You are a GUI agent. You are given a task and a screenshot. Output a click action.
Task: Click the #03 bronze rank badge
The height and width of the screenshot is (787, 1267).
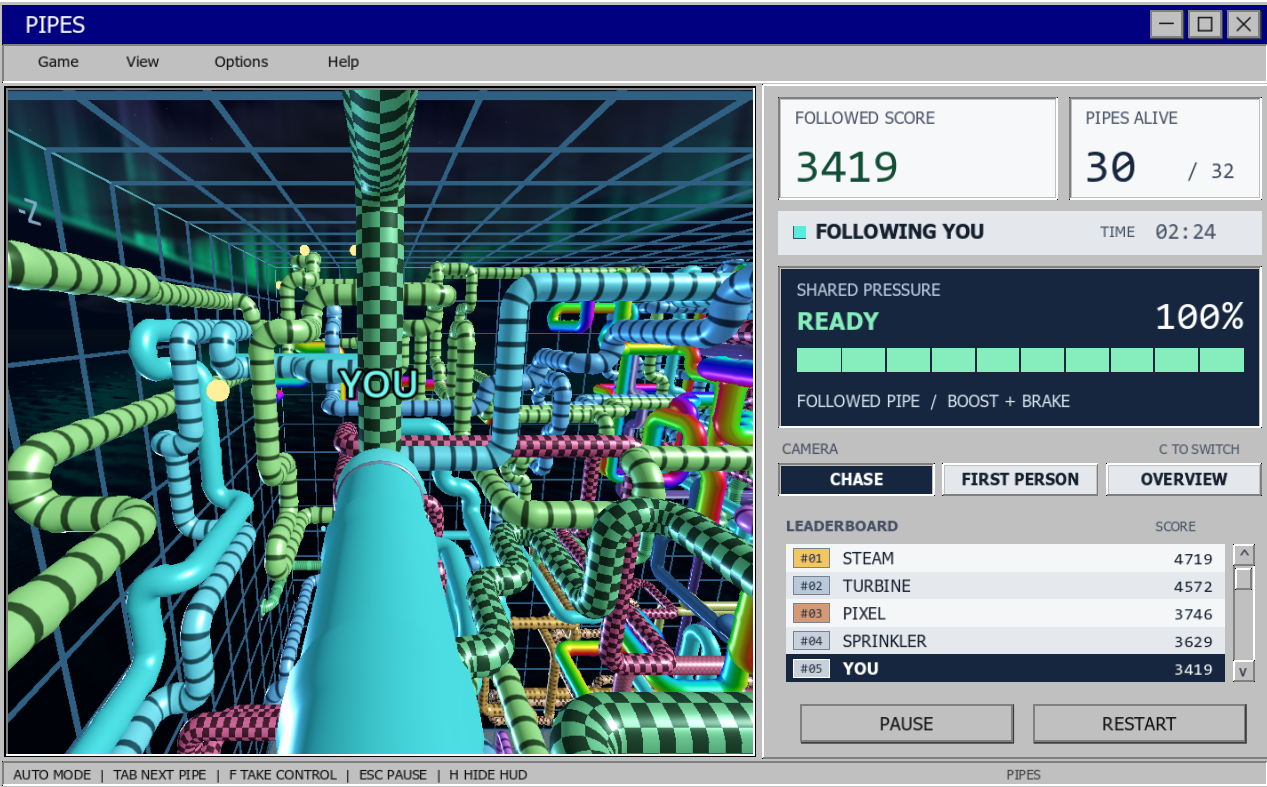tap(811, 614)
